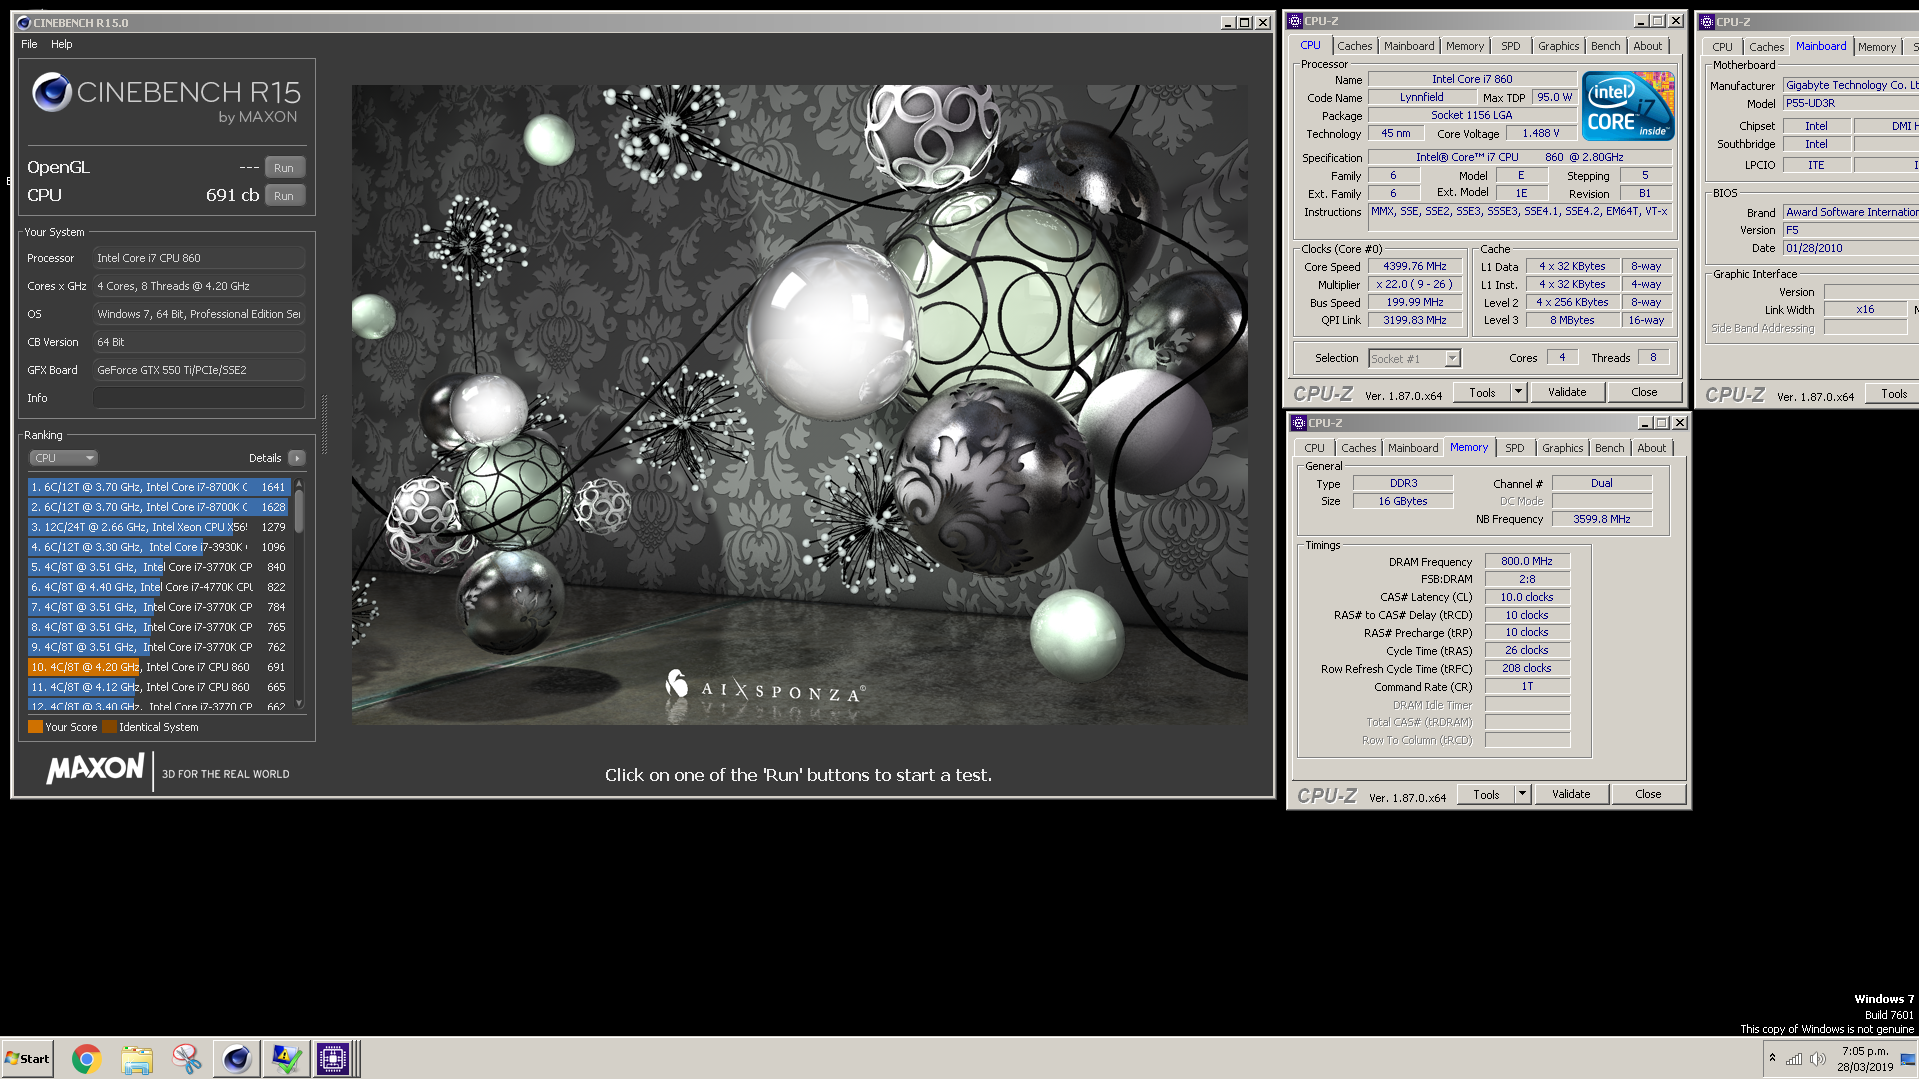Click the NB Frequency value 3599.8 MHz
The height and width of the screenshot is (1079, 1919).
1601,519
